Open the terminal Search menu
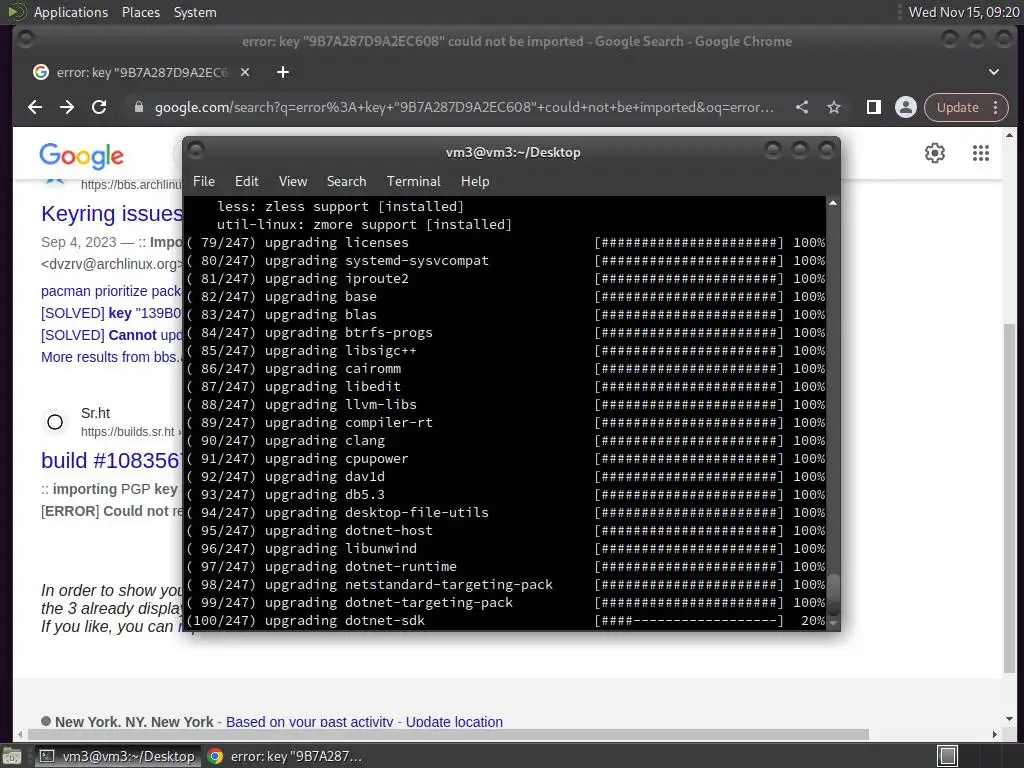The image size is (1024, 768). [346, 182]
